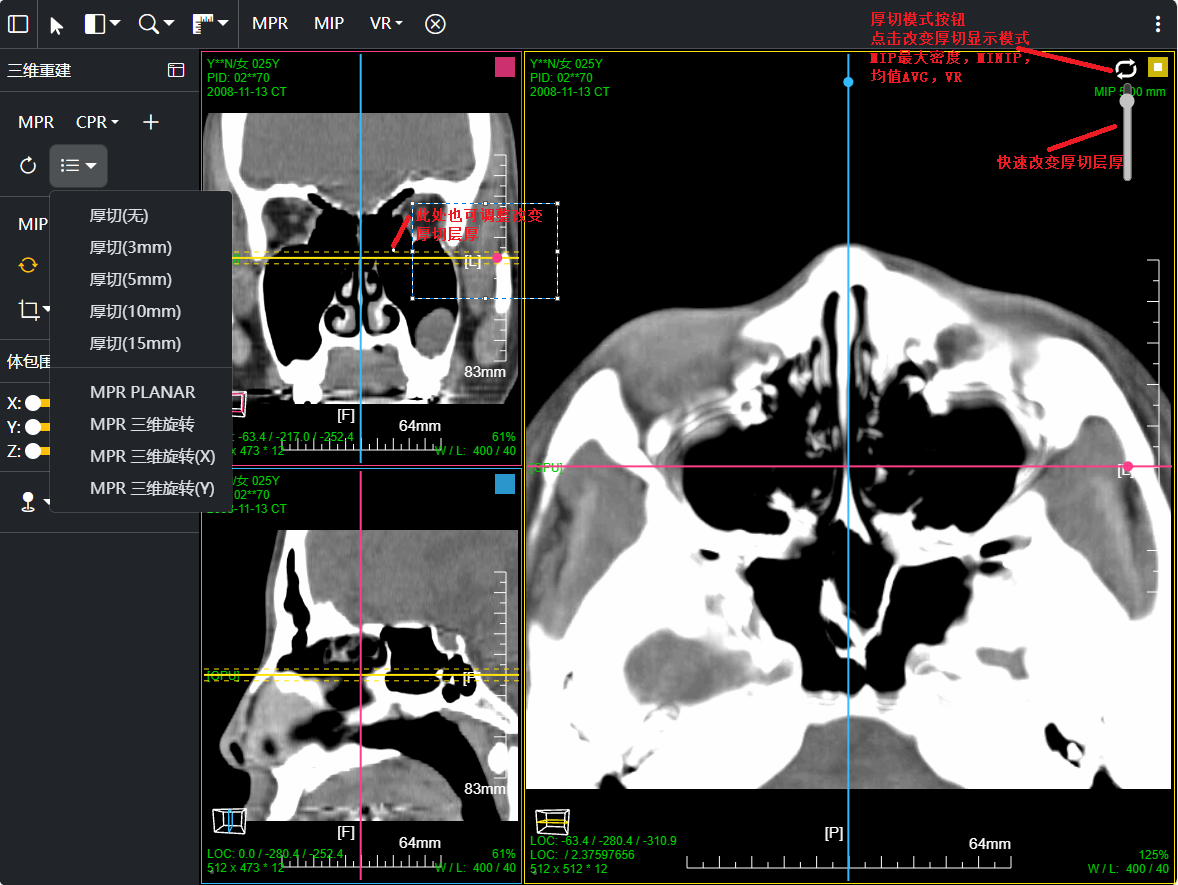
Task: Toggle the list options dropdown button
Action: coord(78,165)
